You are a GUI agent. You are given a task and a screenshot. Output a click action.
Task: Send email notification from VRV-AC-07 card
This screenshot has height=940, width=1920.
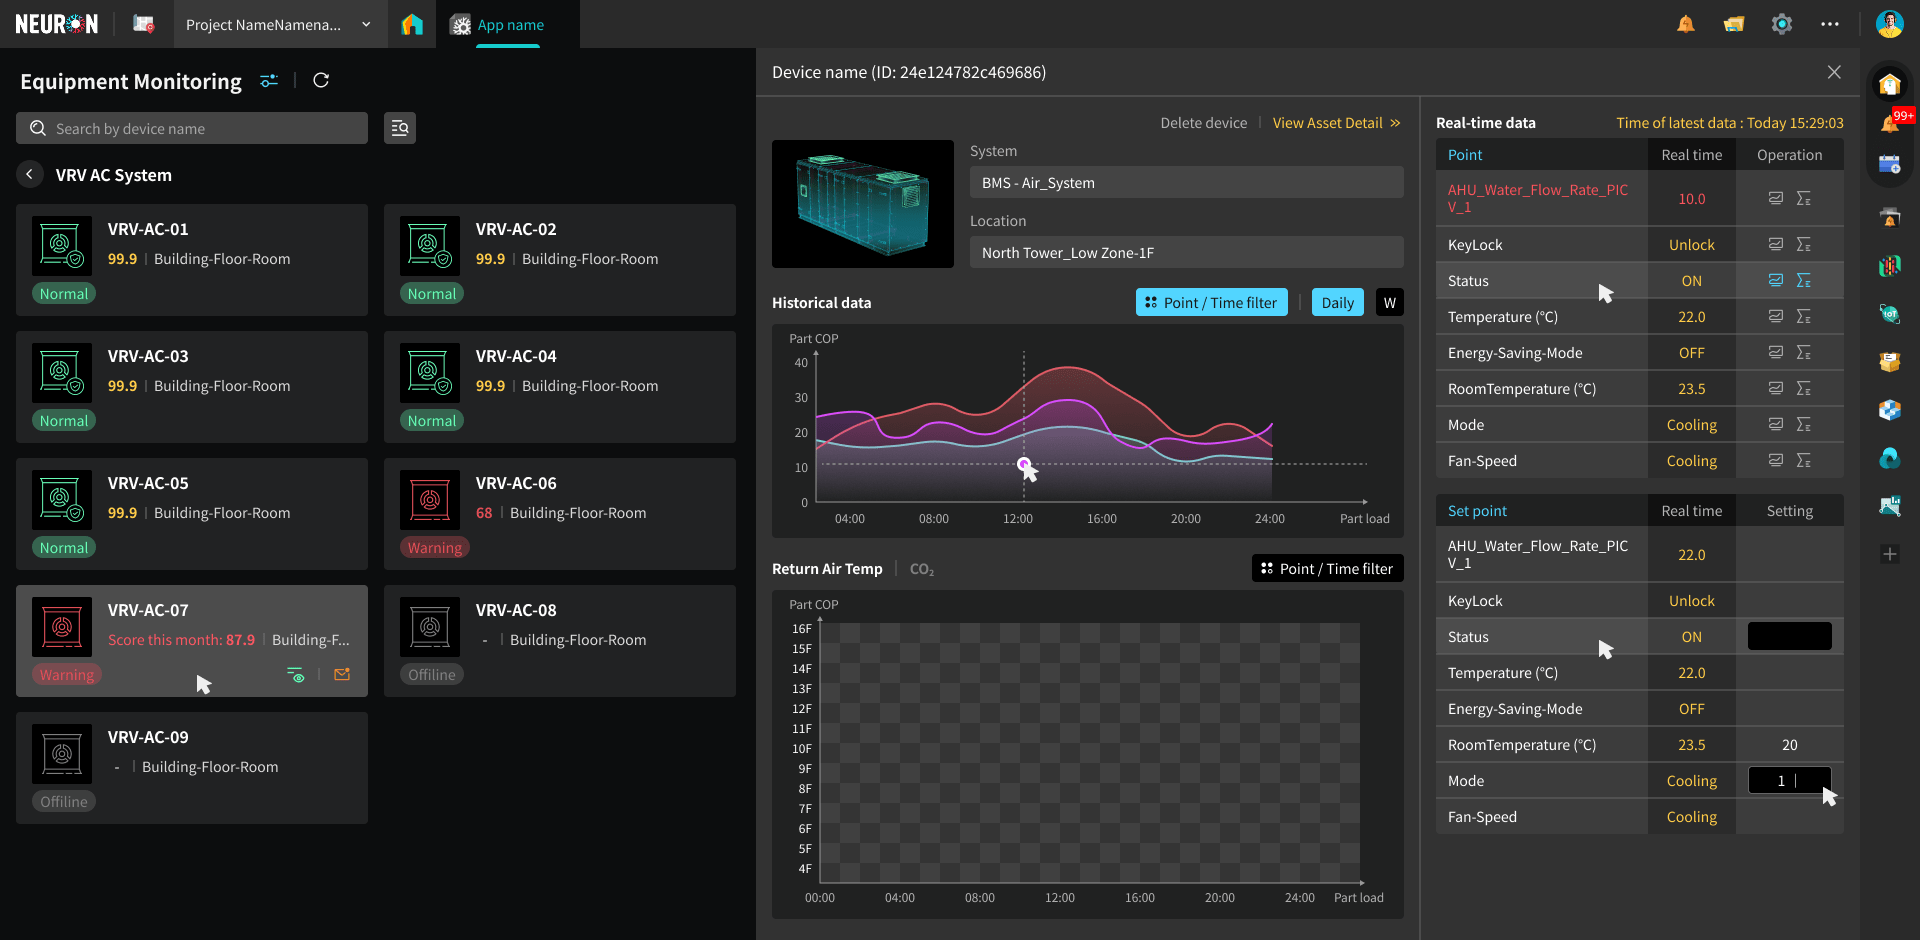[x=342, y=675]
